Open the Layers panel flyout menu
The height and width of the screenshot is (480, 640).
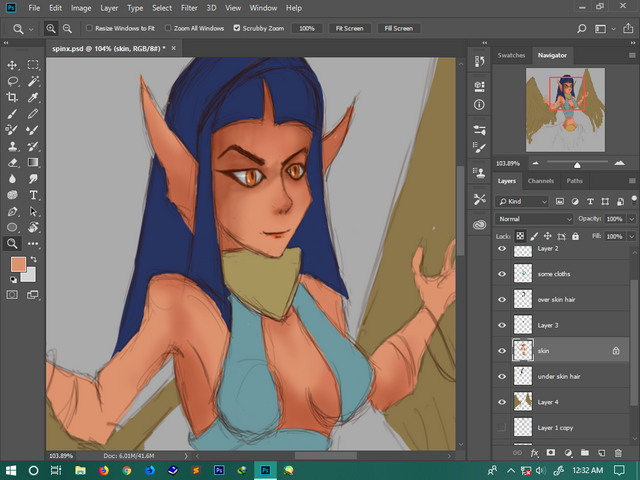(632, 181)
